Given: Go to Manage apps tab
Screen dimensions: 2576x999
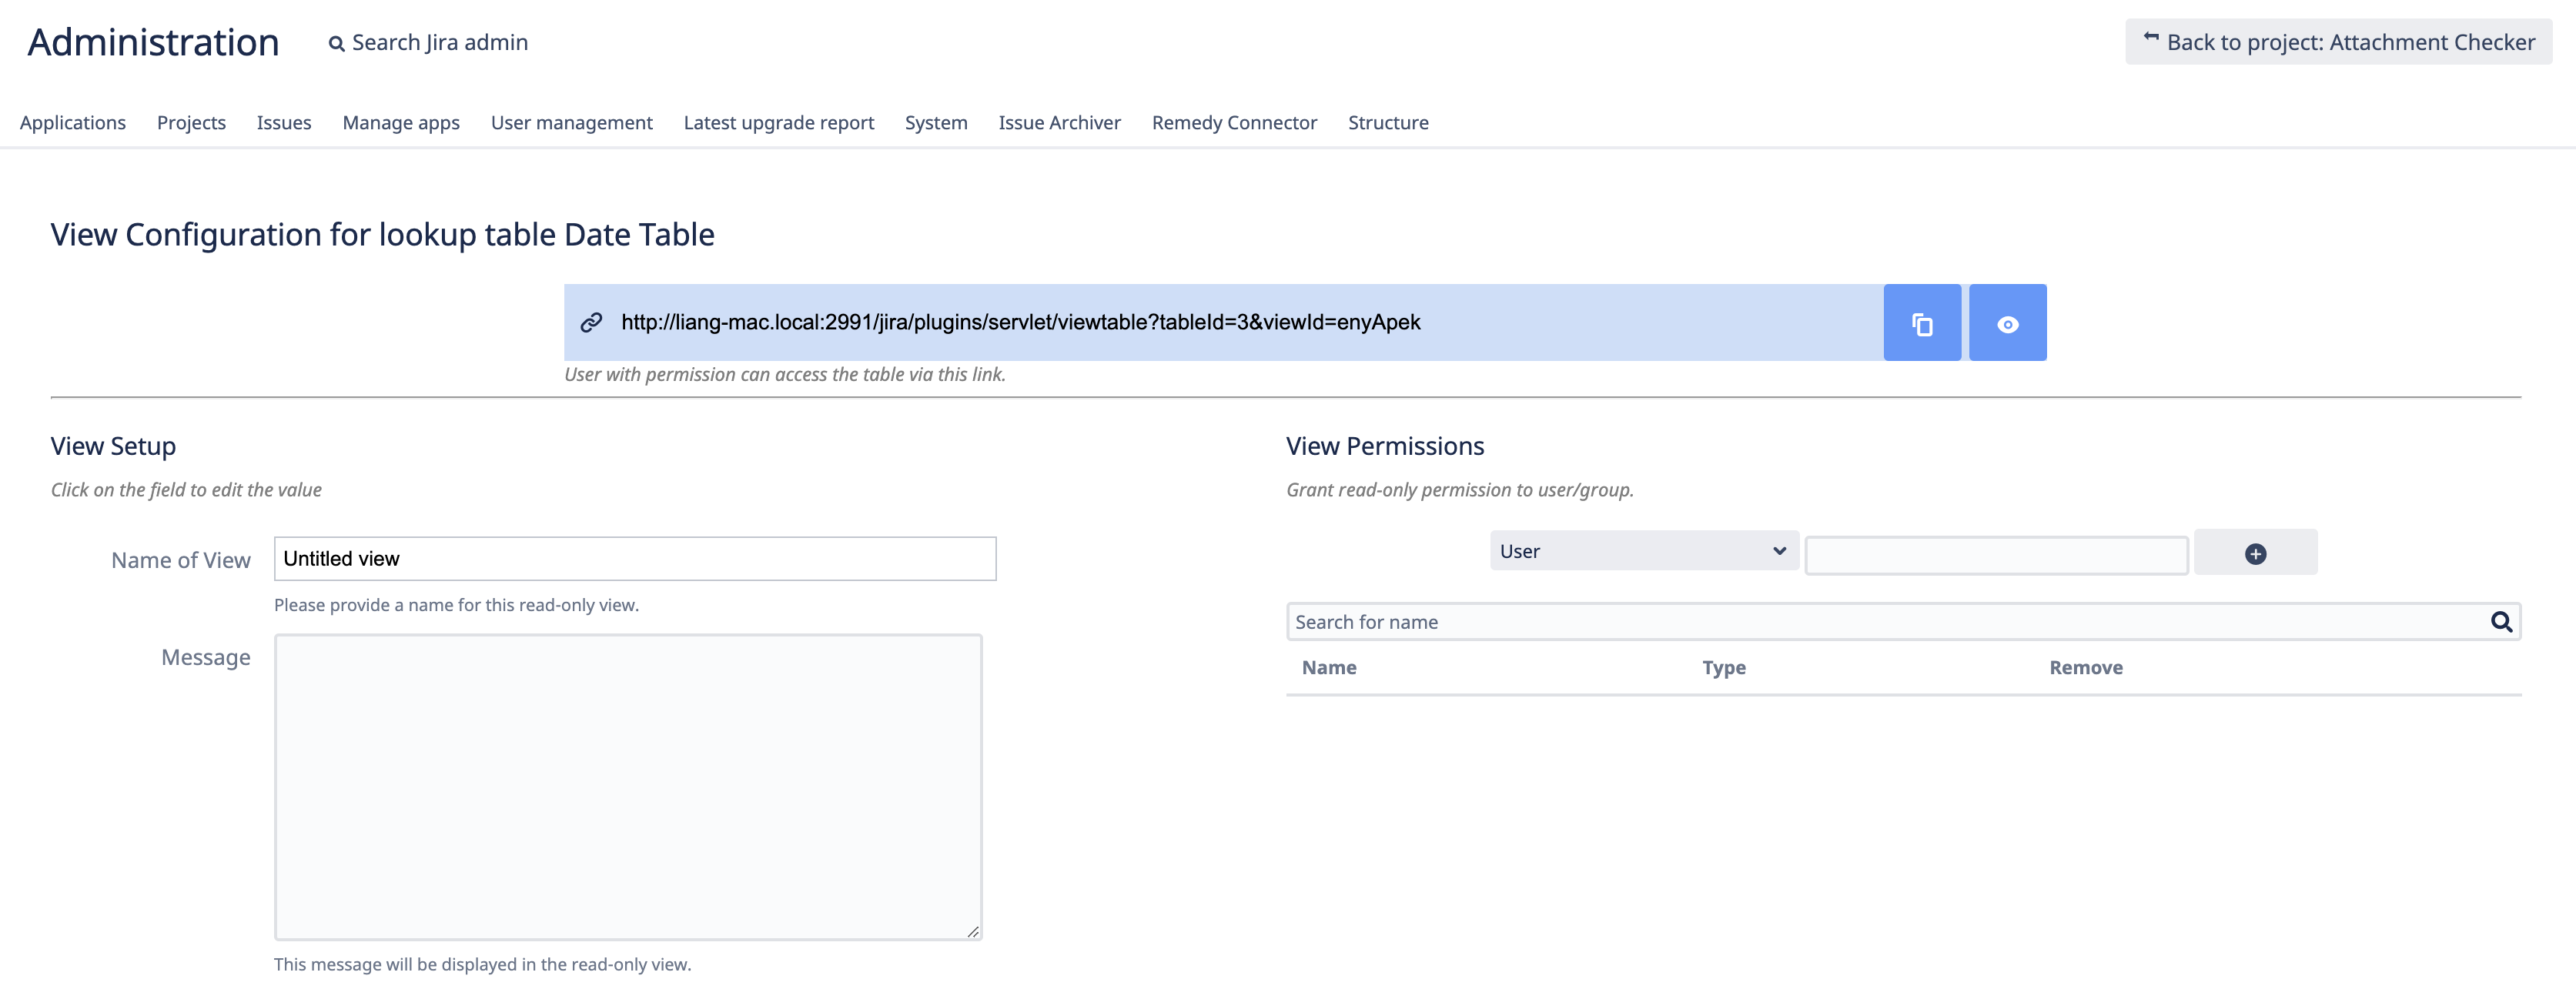Looking at the screenshot, I should click(x=401, y=122).
